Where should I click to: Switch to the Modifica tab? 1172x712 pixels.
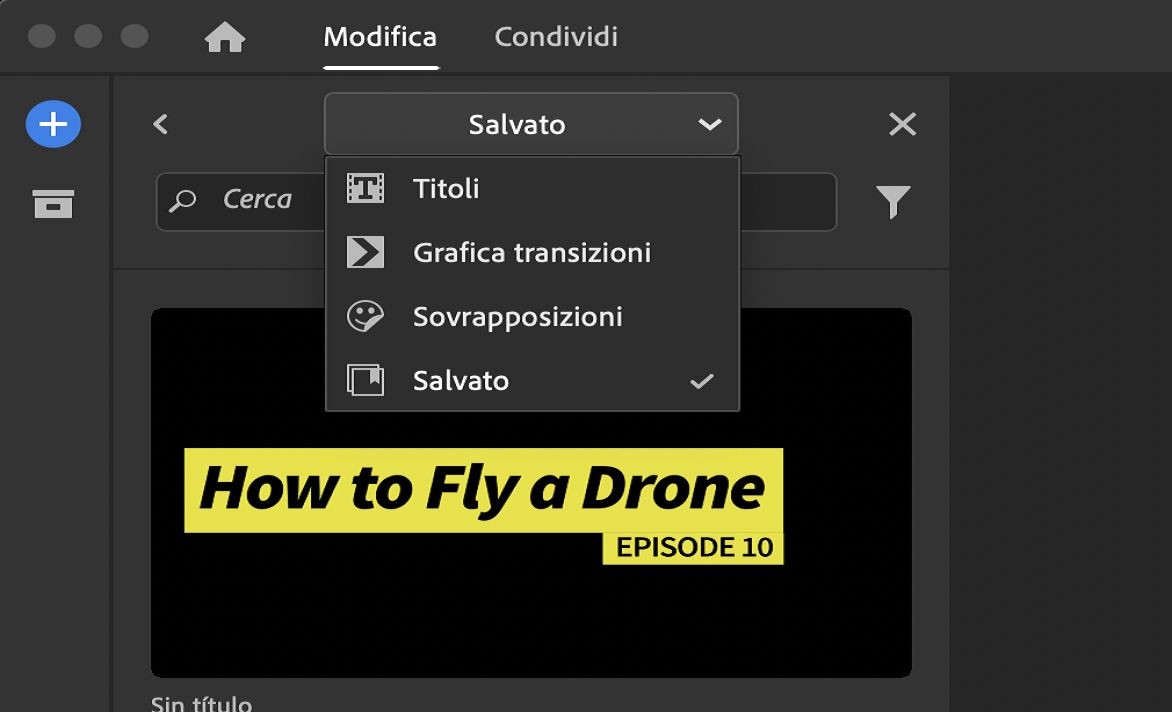click(380, 37)
